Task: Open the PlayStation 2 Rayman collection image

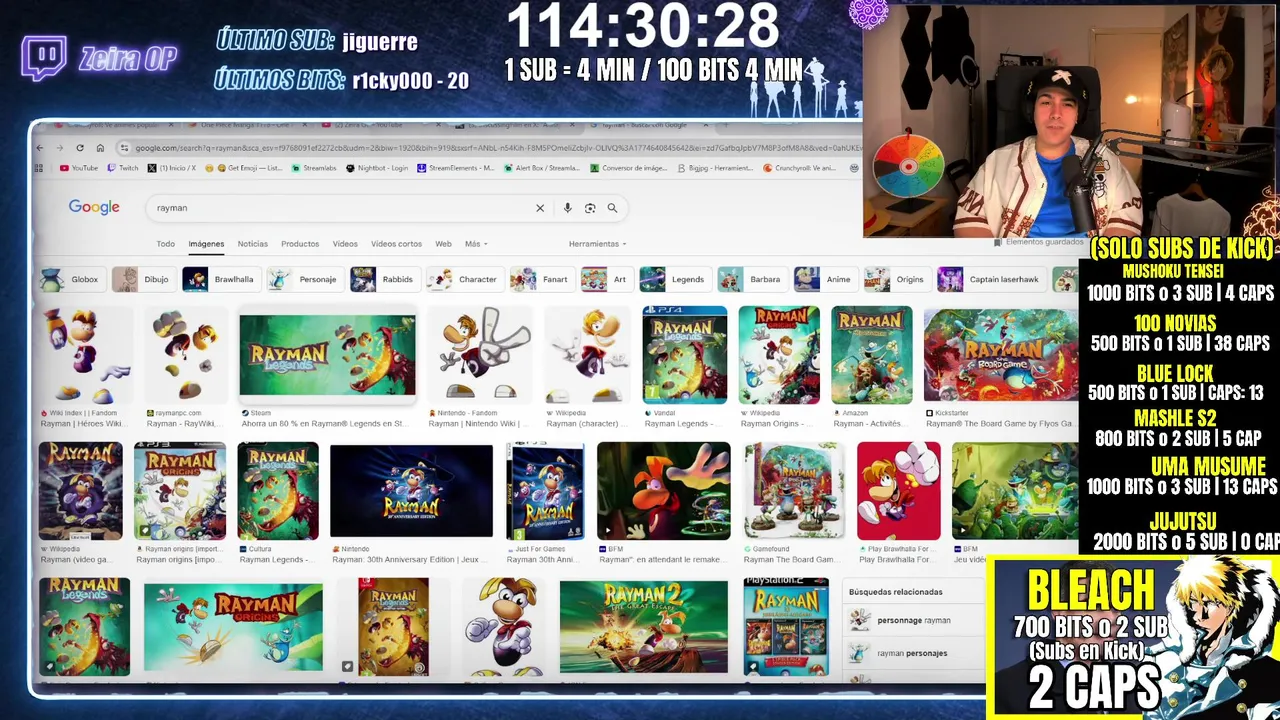Action: pos(786,627)
